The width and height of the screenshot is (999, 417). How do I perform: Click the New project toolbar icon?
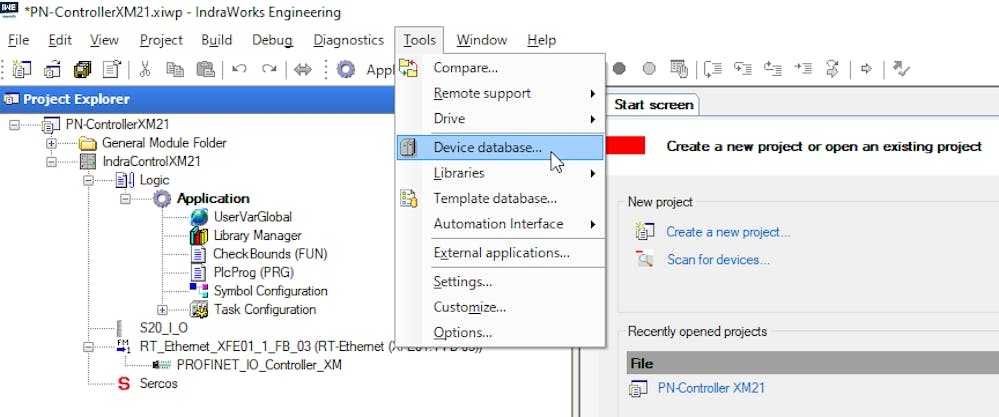pos(22,69)
